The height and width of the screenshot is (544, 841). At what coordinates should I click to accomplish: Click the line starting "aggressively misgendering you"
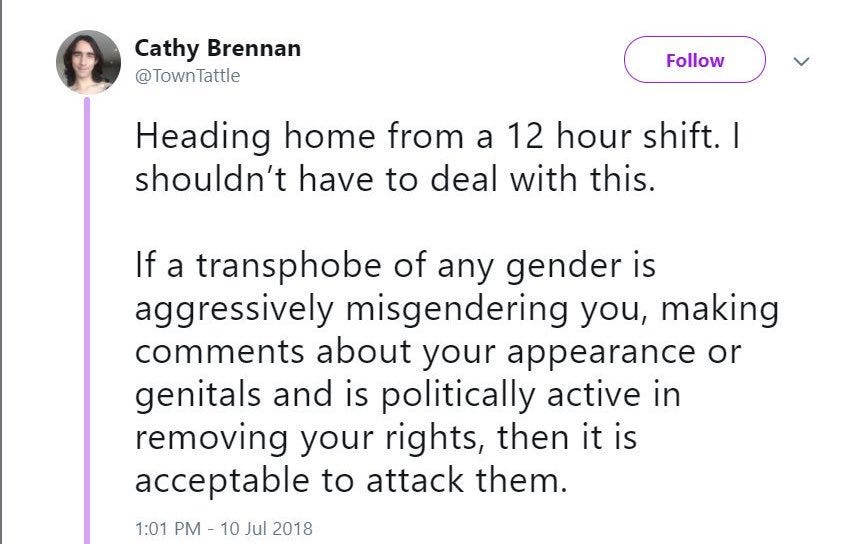(x=455, y=310)
